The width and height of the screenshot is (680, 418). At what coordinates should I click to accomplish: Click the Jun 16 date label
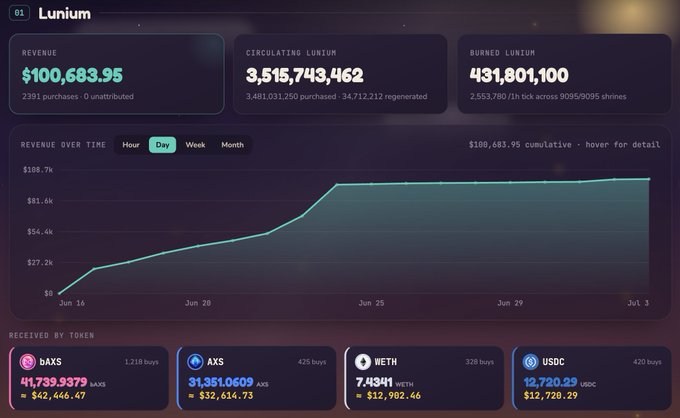tap(72, 303)
